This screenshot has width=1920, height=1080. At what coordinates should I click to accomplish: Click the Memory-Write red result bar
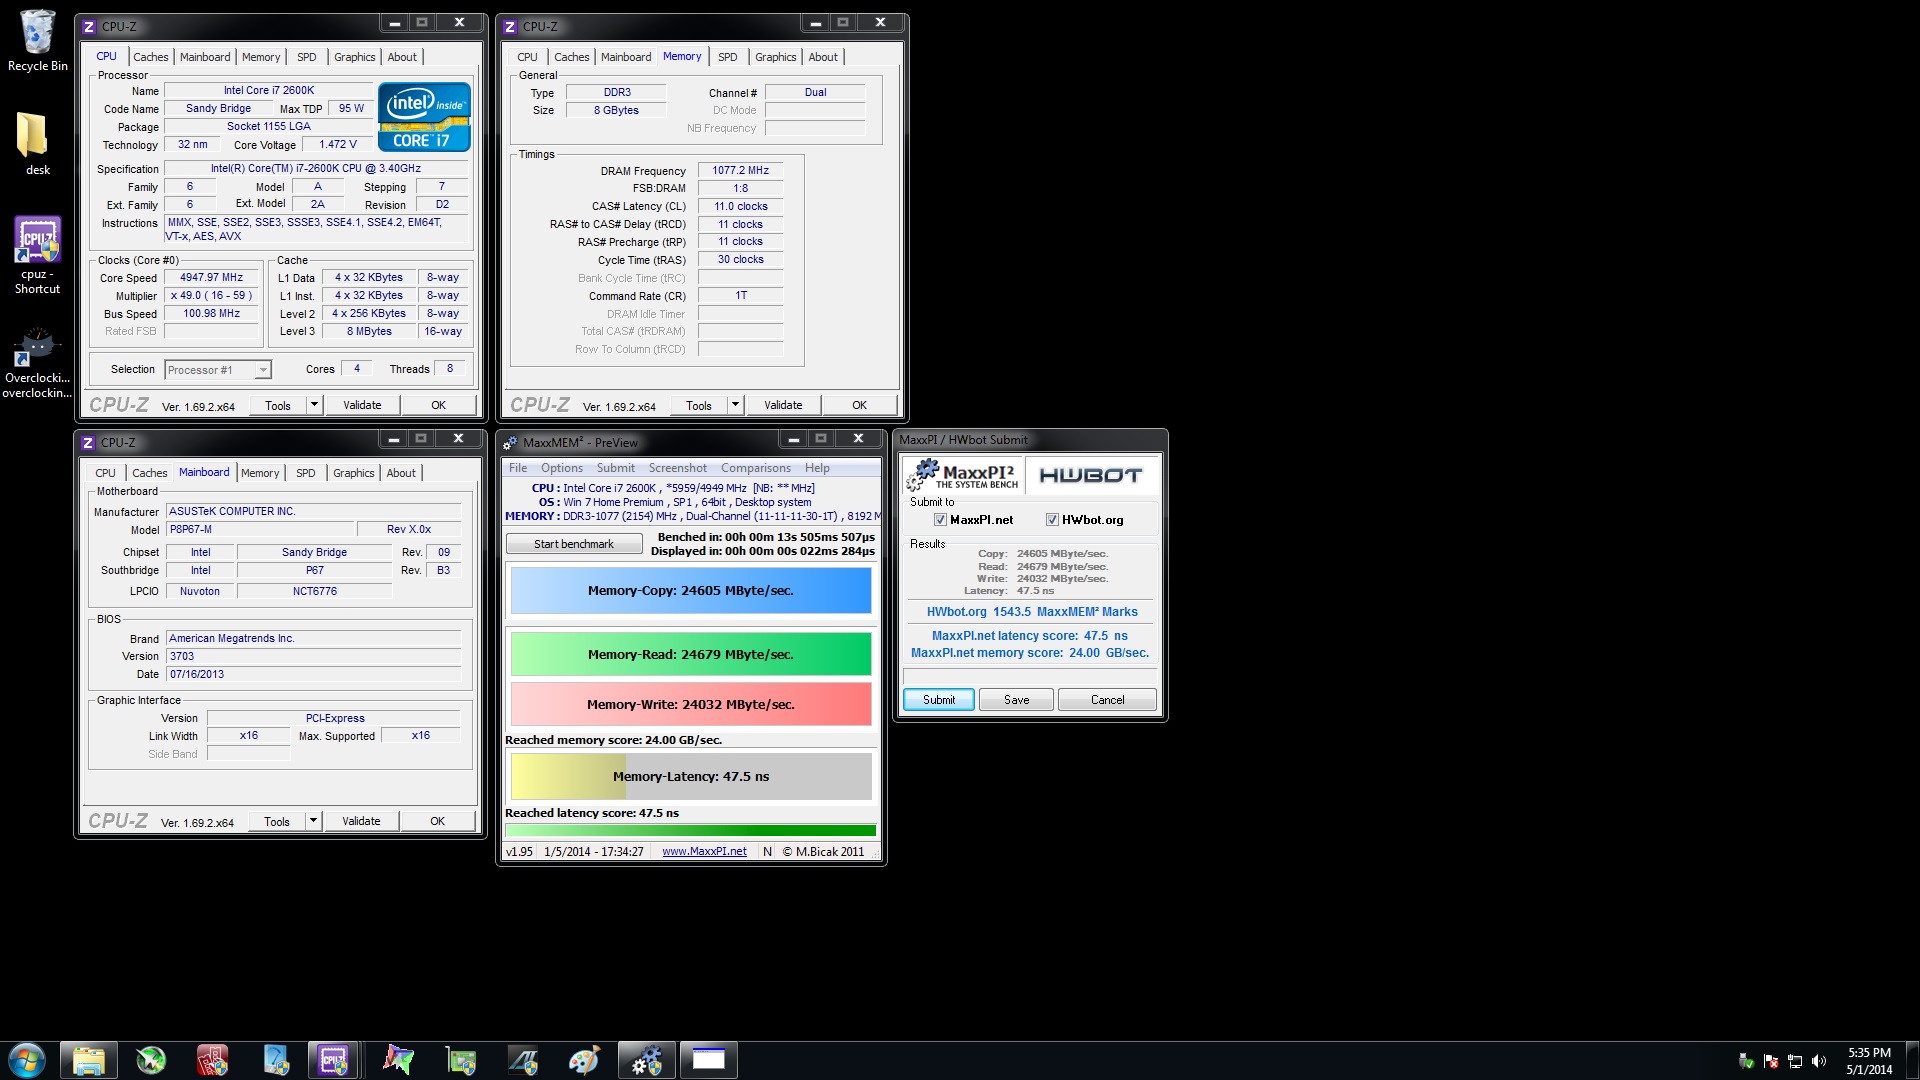pyautogui.click(x=691, y=704)
